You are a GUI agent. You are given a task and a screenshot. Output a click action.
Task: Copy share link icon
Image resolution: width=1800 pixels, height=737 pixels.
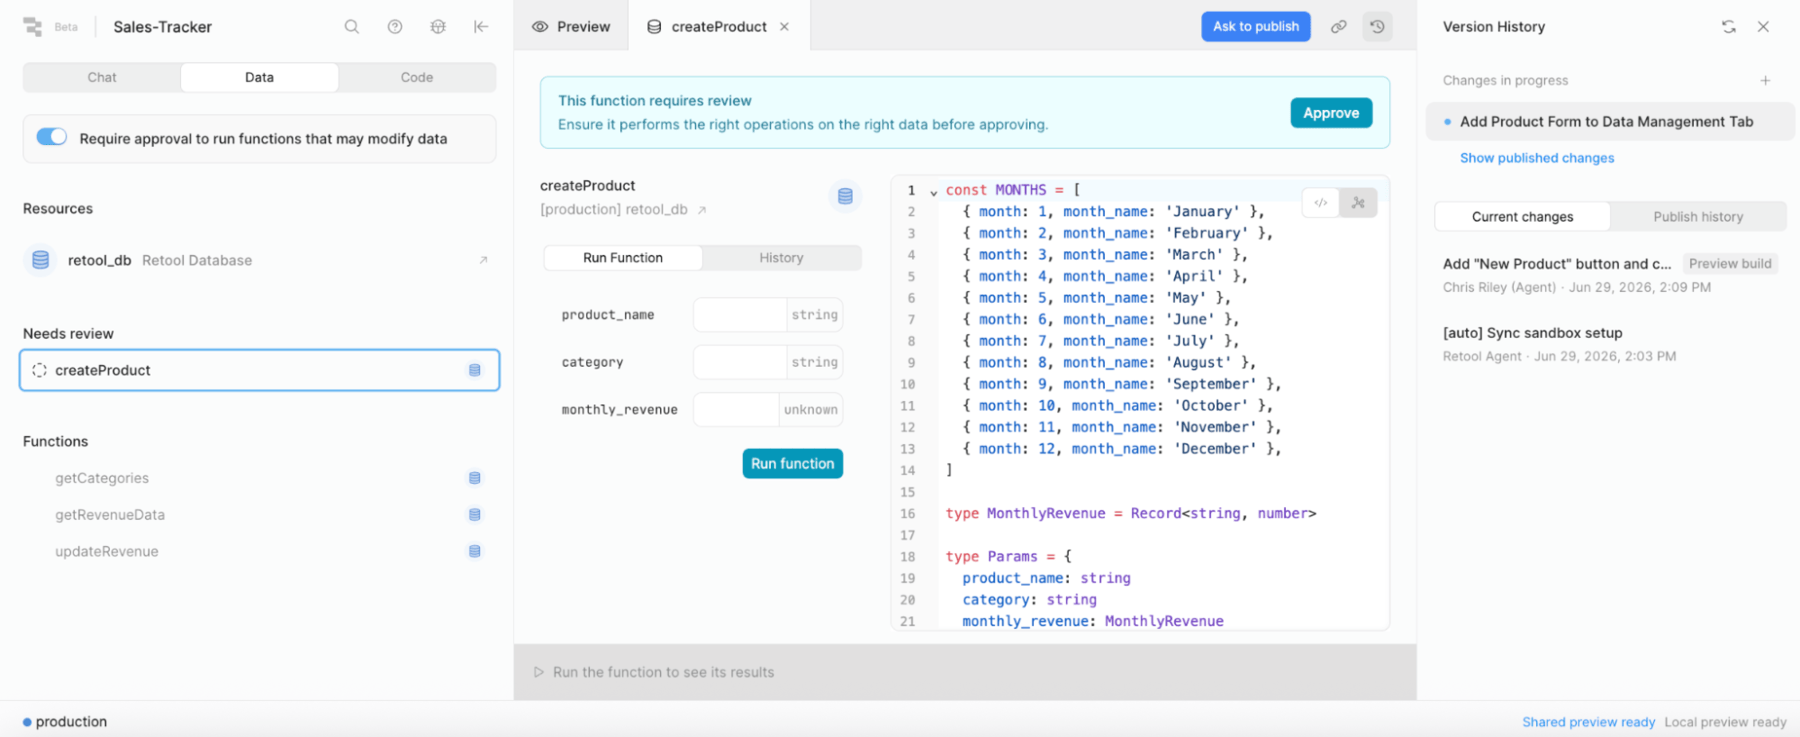click(1338, 27)
